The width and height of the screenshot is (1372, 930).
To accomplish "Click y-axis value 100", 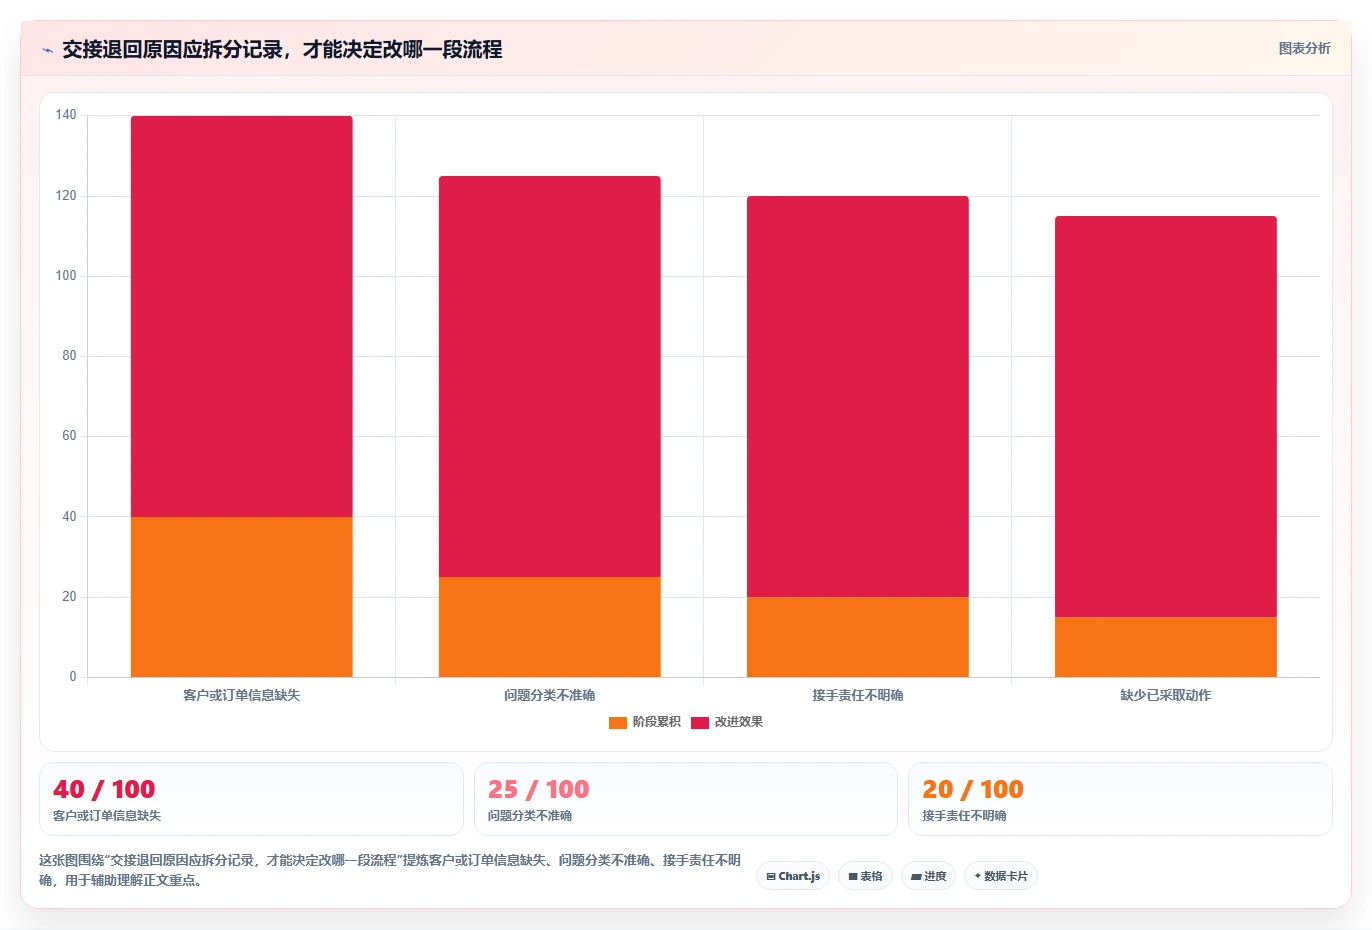I will [x=66, y=275].
